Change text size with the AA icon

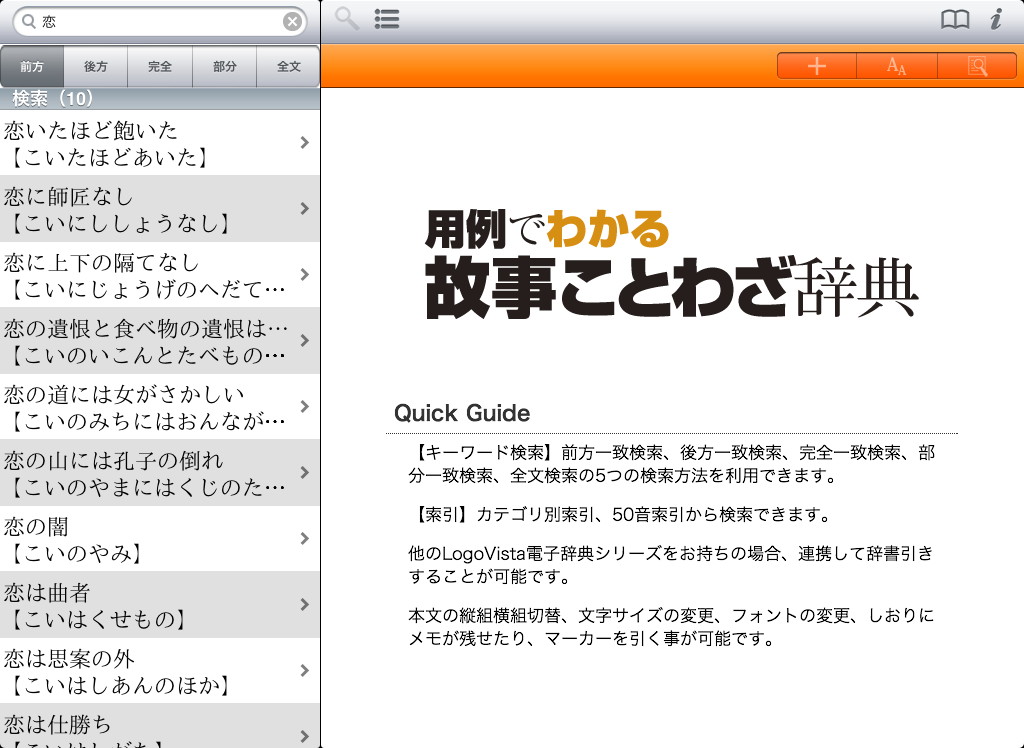coord(897,66)
